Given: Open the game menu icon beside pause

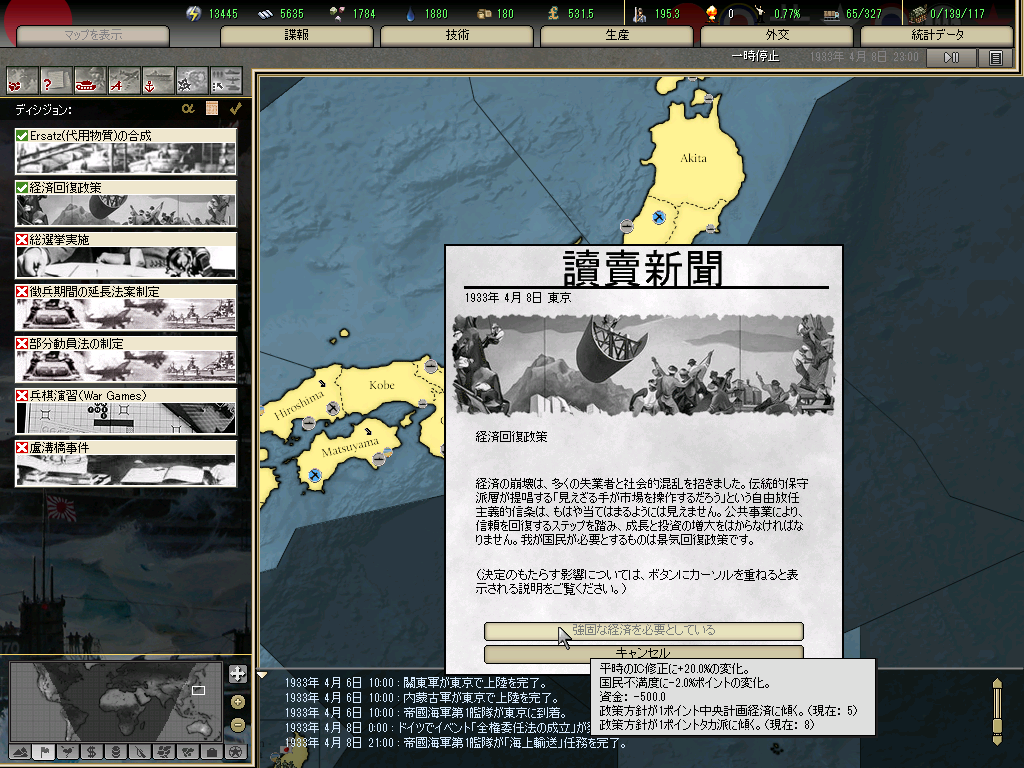Looking at the screenshot, I should point(996,57).
